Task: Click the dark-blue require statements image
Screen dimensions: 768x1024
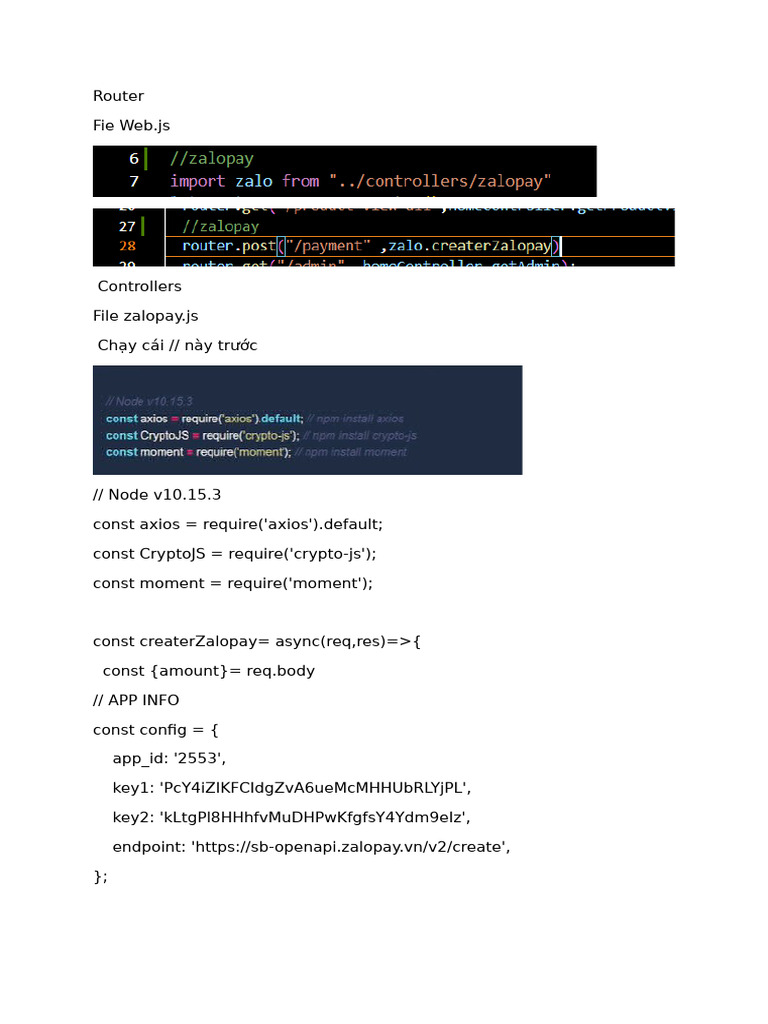Action: [308, 420]
